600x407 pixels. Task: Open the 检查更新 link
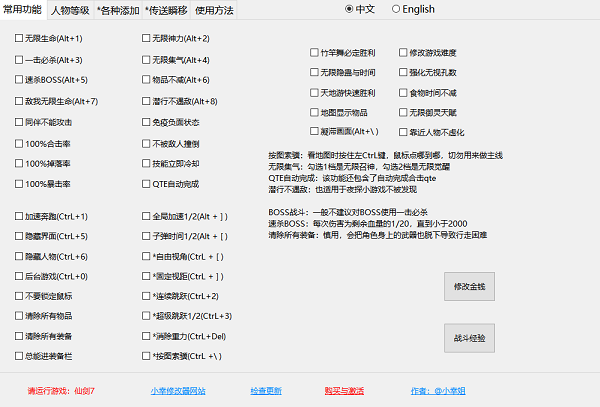pos(266,390)
